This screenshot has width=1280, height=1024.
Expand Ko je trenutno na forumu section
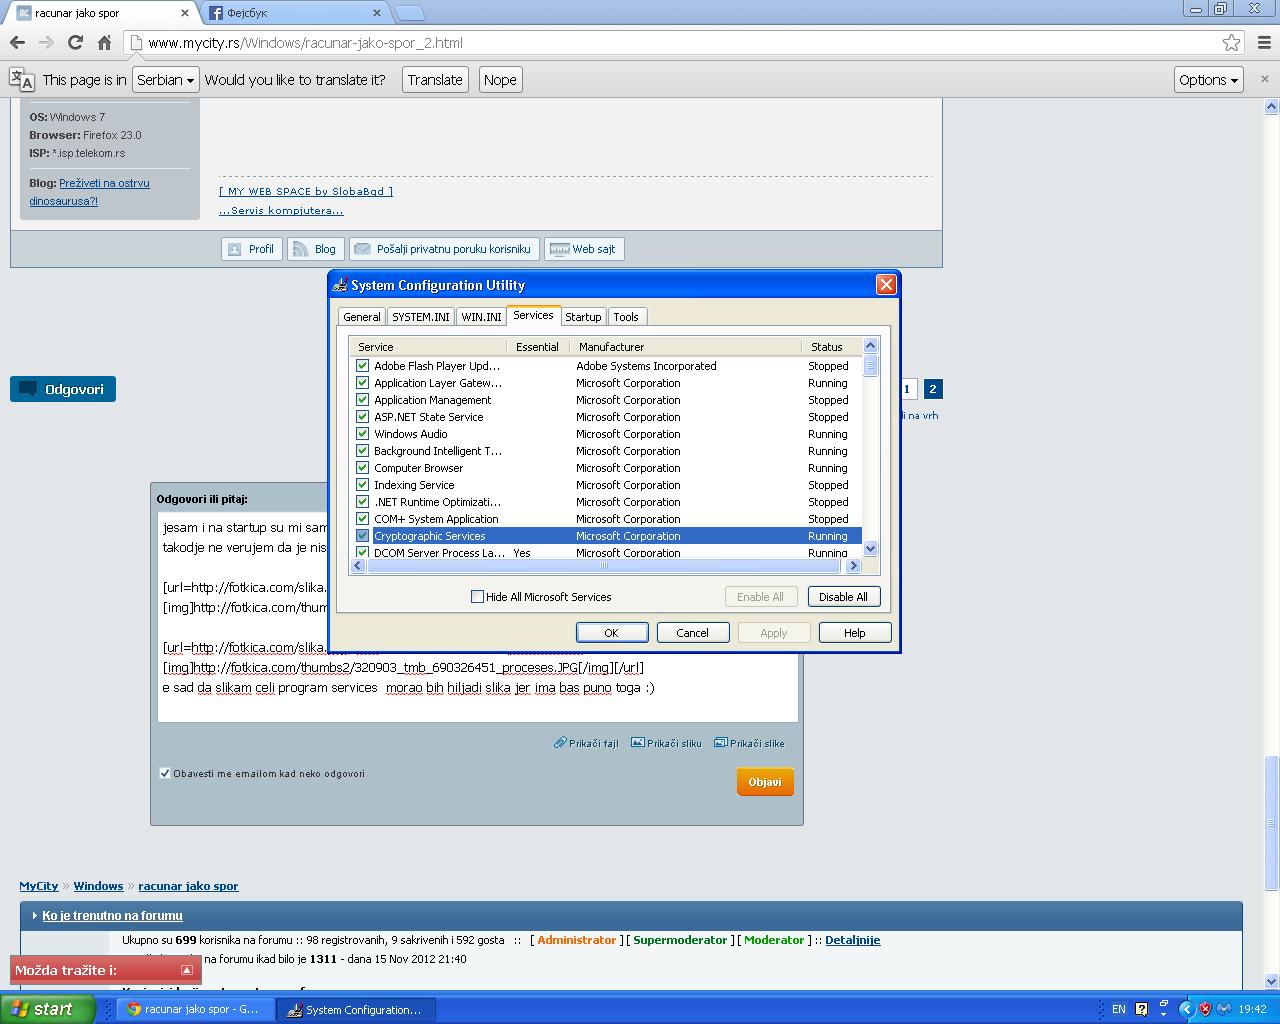pyautogui.click(x=112, y=915)
